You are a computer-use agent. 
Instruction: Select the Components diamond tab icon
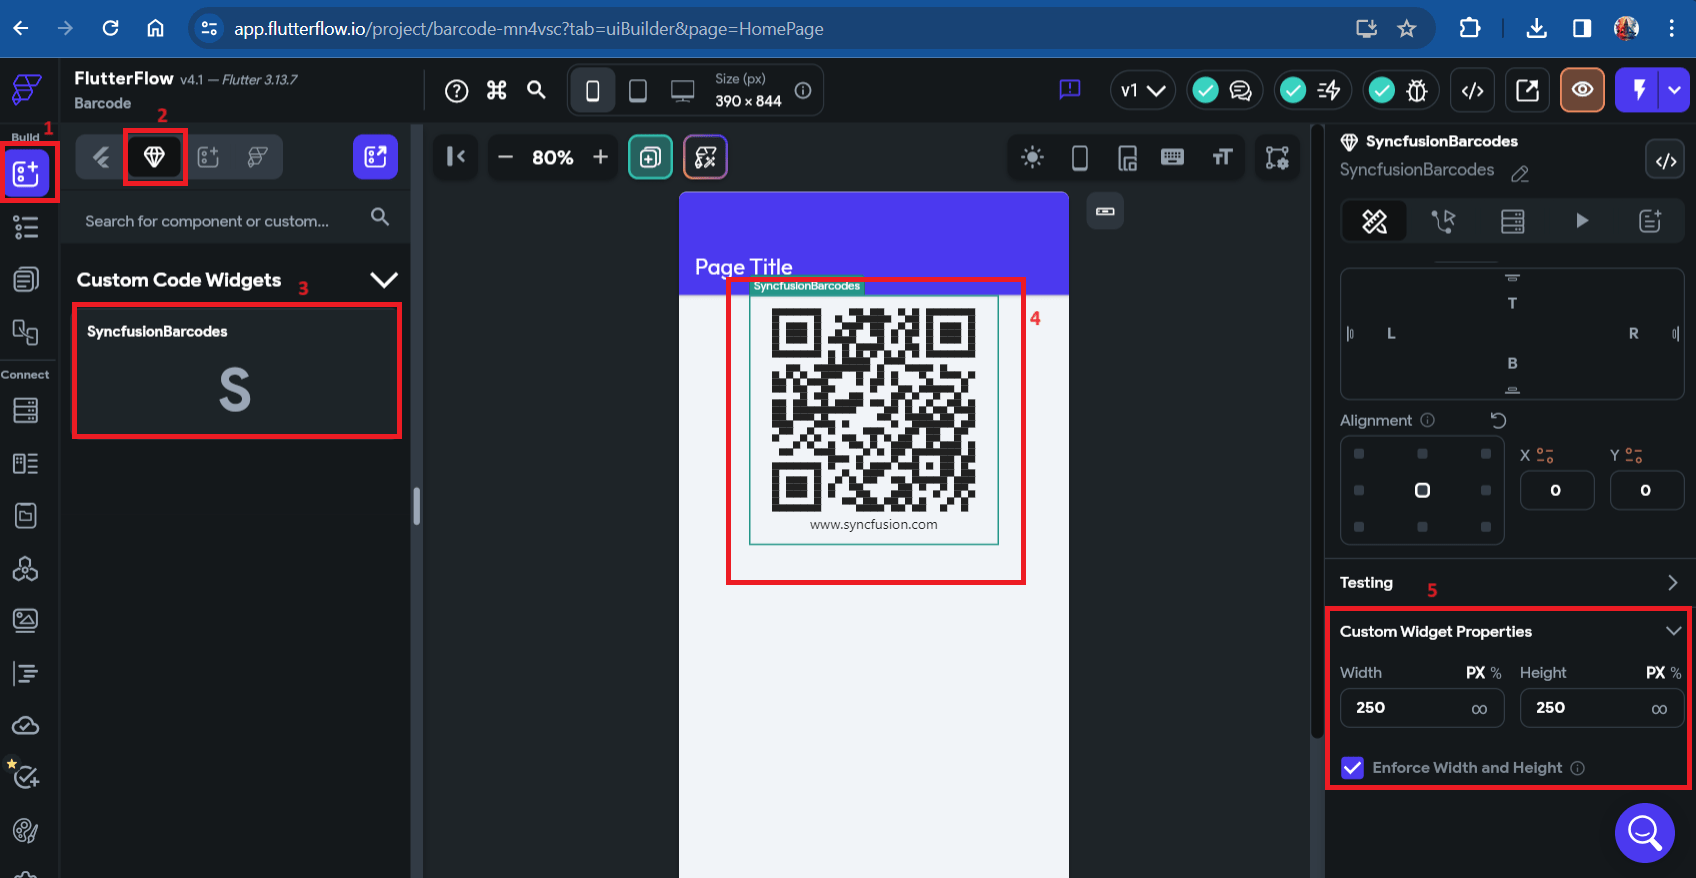(154, 157)
